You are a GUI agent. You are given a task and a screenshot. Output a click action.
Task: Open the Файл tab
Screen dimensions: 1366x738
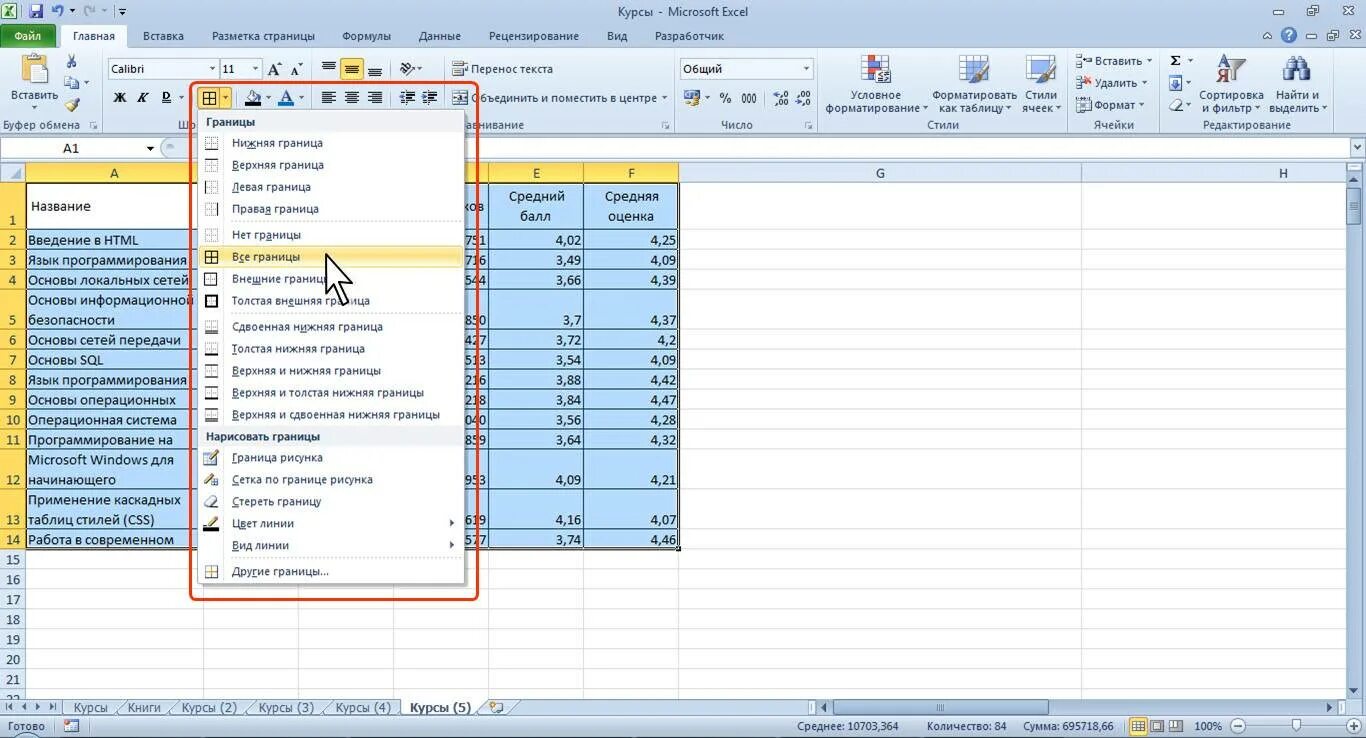coord(28,36)
